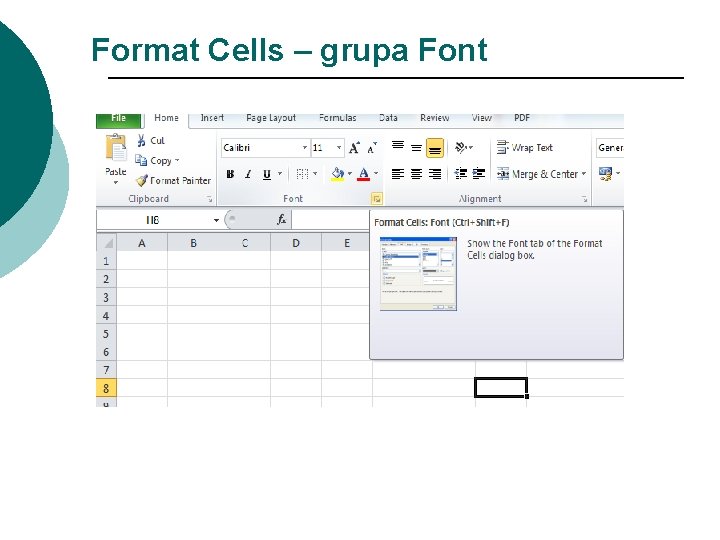Click in the formula bar
Viewport: 720px width, 540px height.
[x=330, y=220]
